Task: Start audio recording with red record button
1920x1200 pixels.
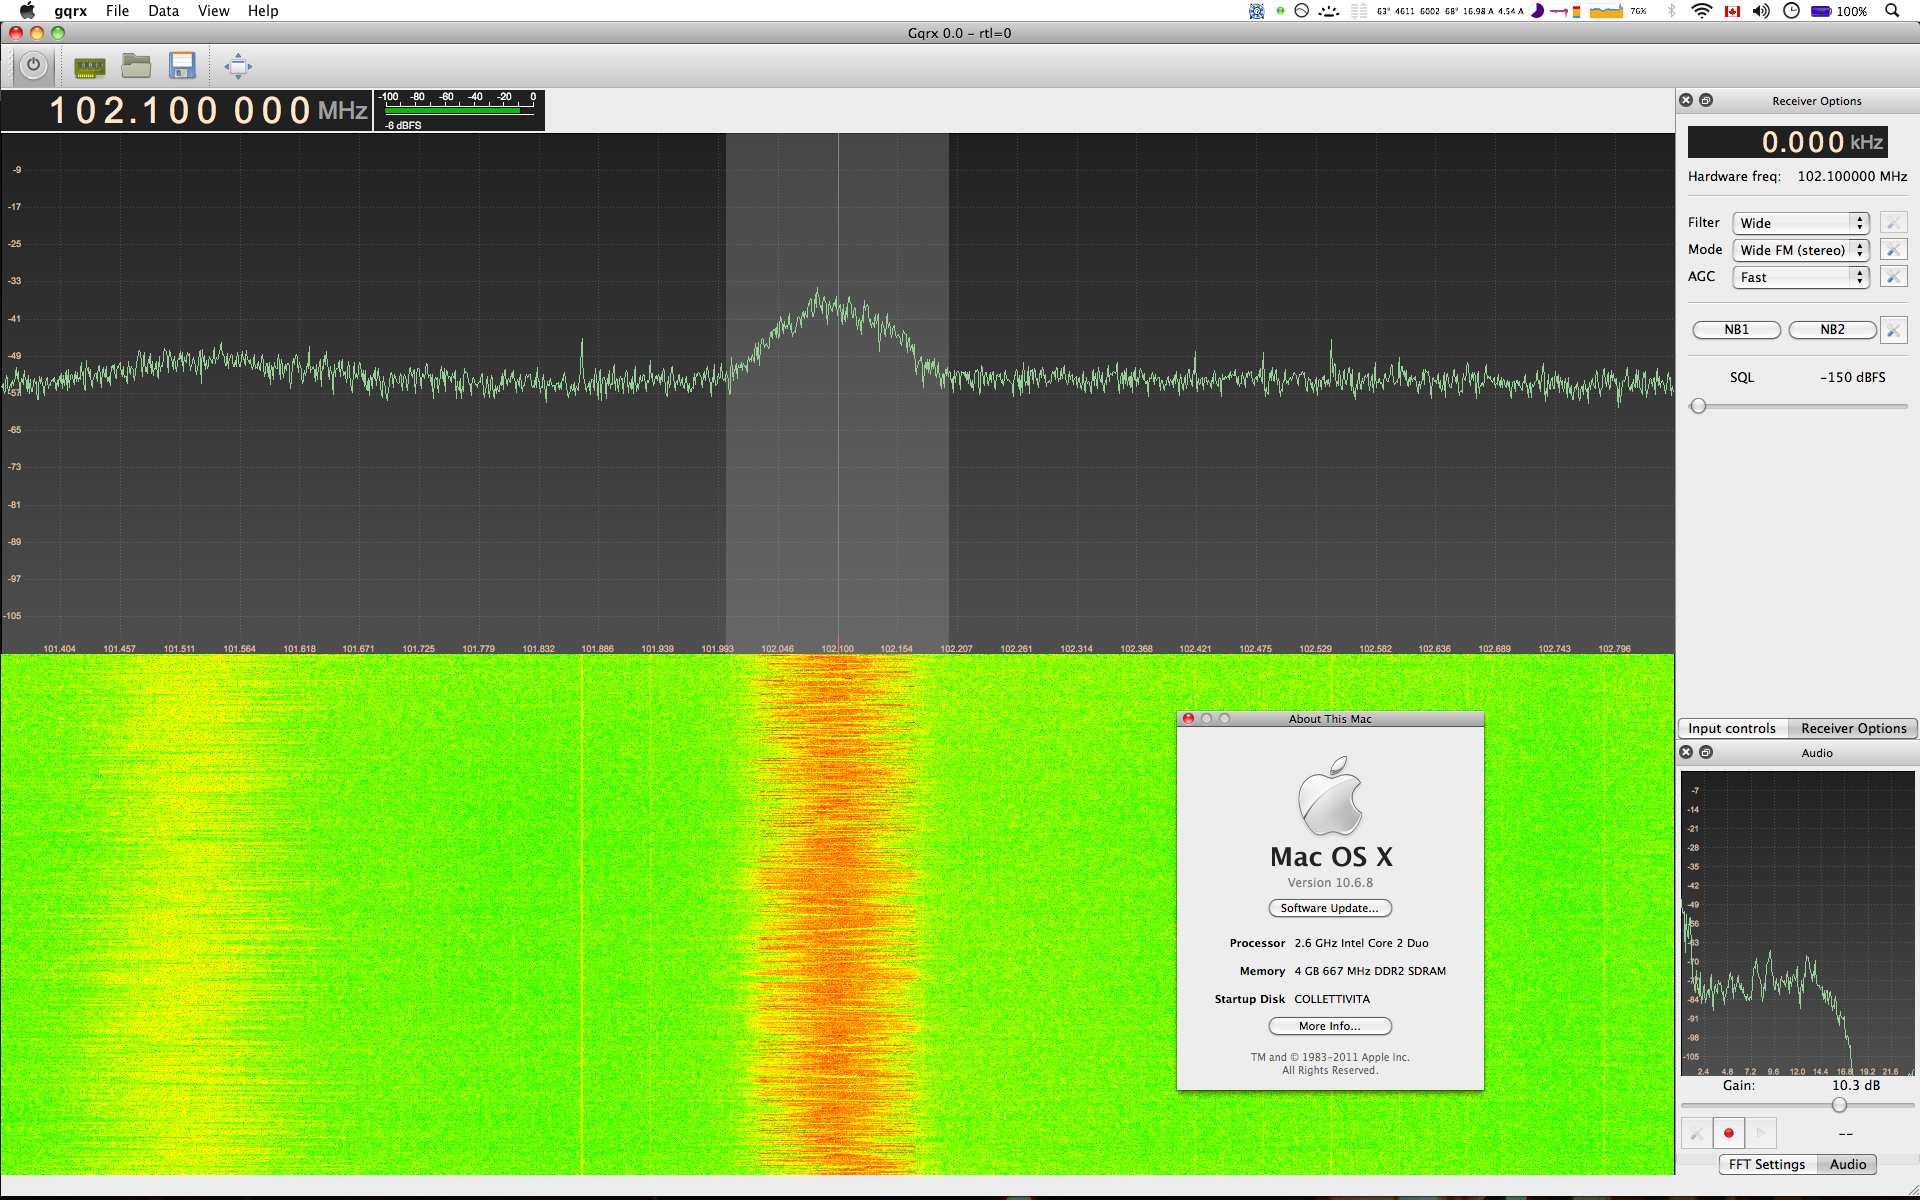Action: click(1728, 1133)
